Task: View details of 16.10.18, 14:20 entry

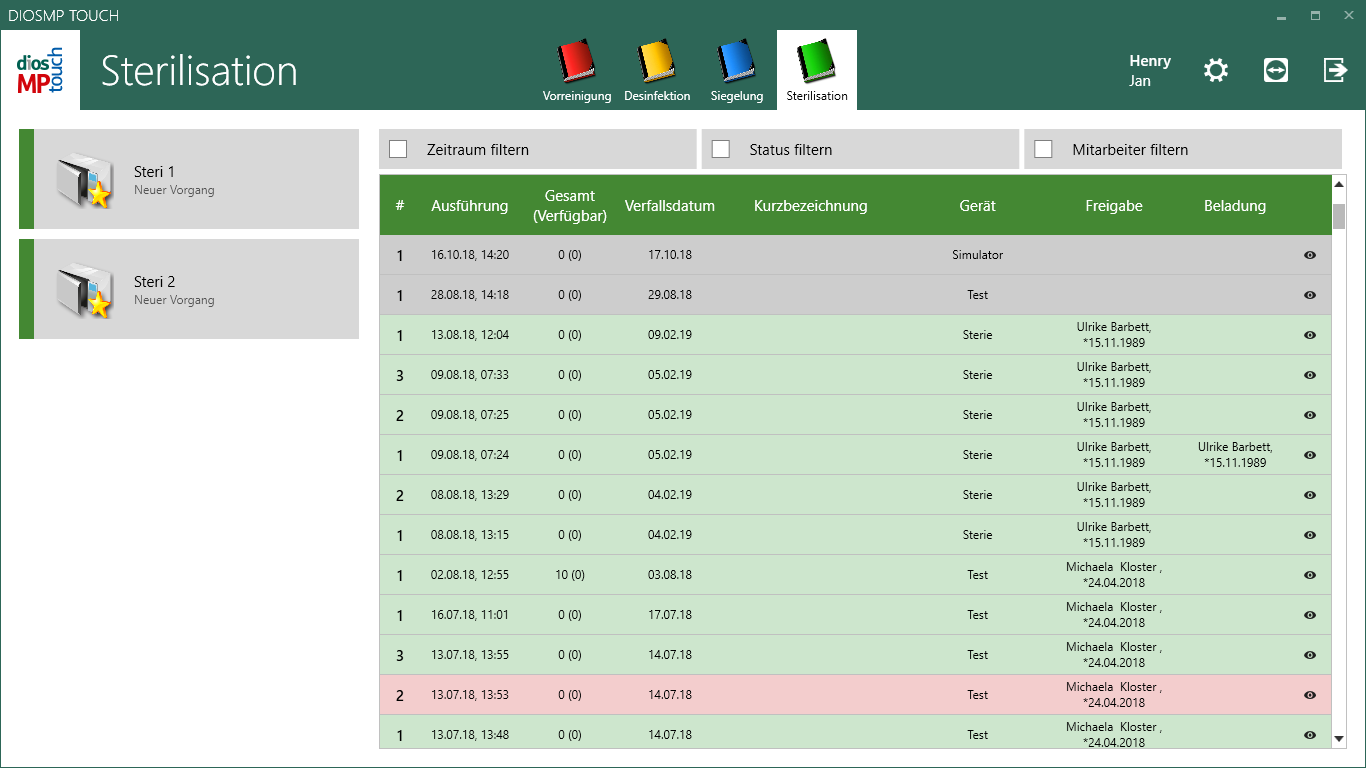Action: (1310, 255)
